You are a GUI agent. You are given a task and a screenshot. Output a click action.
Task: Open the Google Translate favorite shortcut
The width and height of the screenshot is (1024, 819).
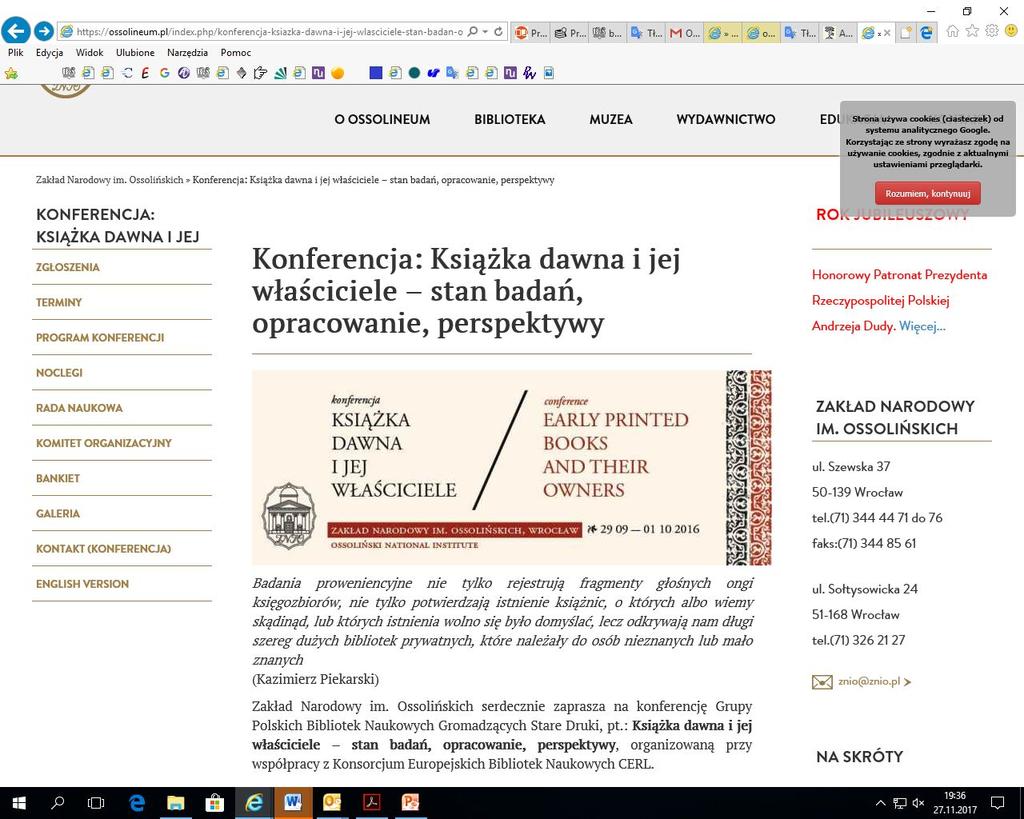coord(452,73)
